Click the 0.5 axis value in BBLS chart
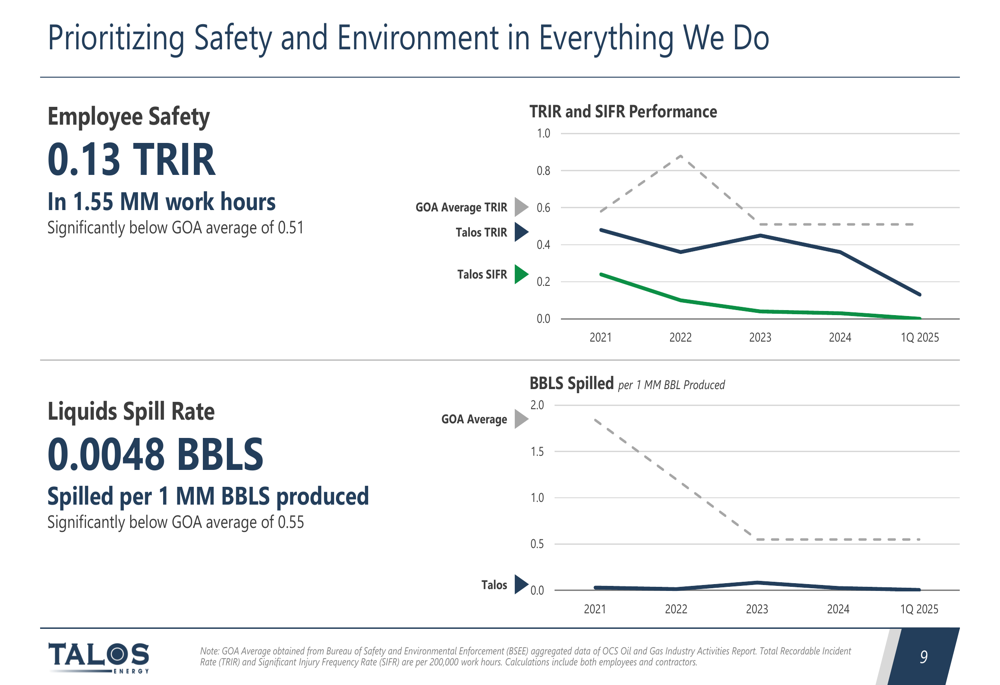The width and height of the screenshot is (1000, 685). pos(537,544)
